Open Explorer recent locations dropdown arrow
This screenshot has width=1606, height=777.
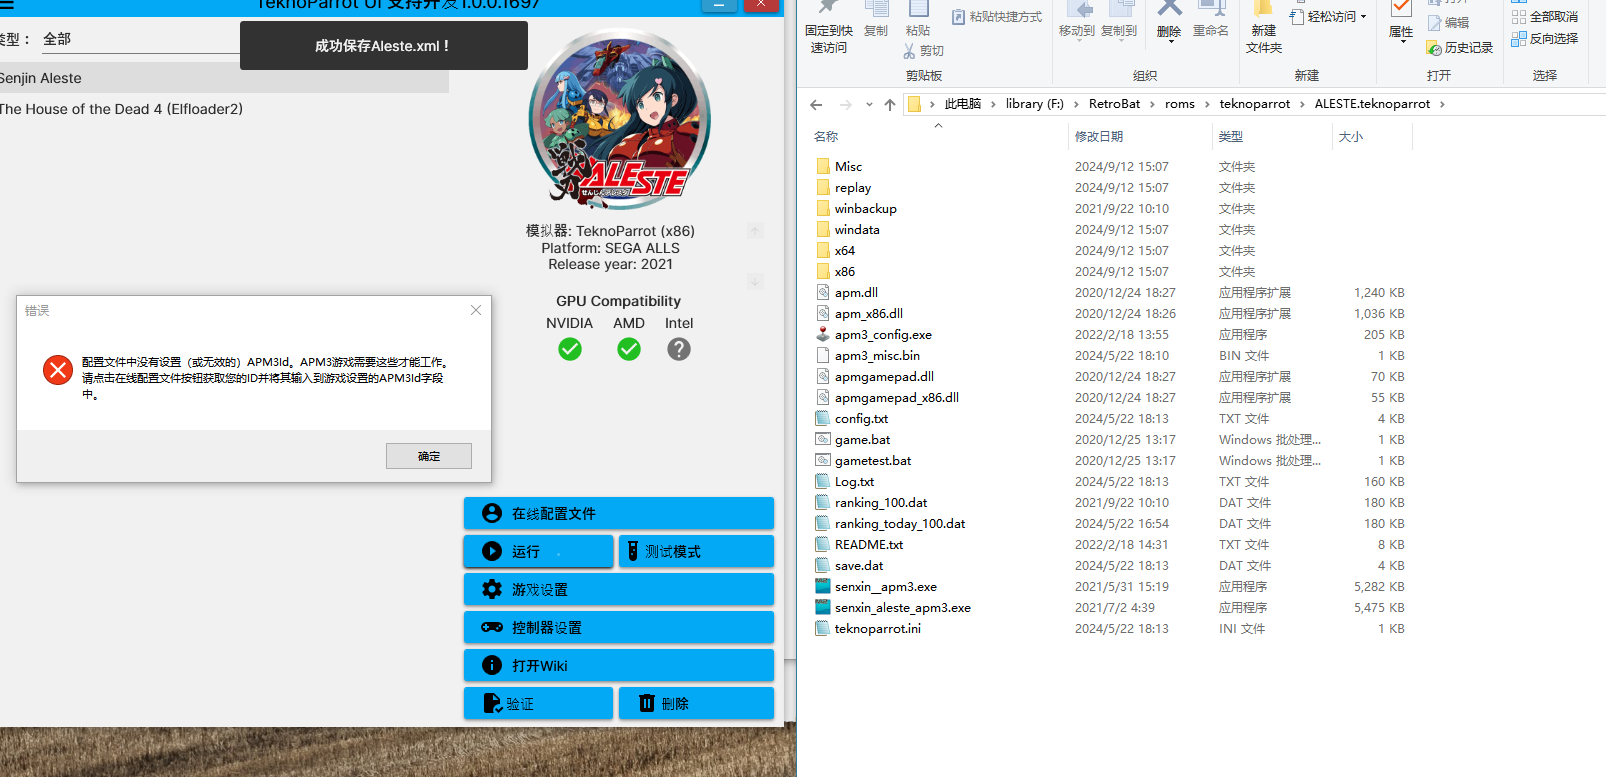[869, 104]
